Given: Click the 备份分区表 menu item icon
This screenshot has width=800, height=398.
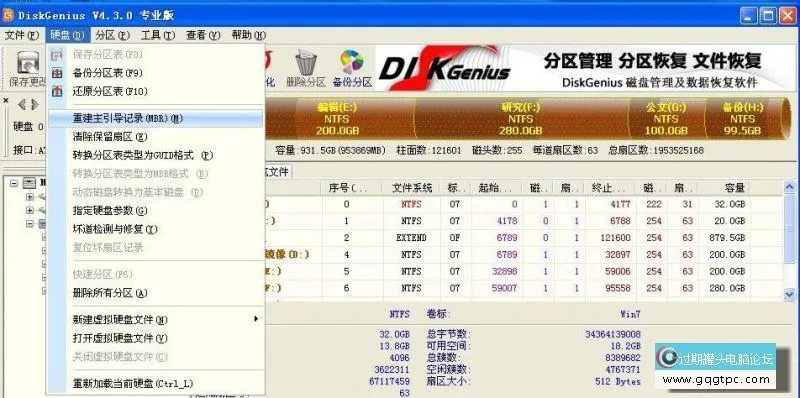Looking at the screenshot, I should pyautogui.click(x=57, y=73).
